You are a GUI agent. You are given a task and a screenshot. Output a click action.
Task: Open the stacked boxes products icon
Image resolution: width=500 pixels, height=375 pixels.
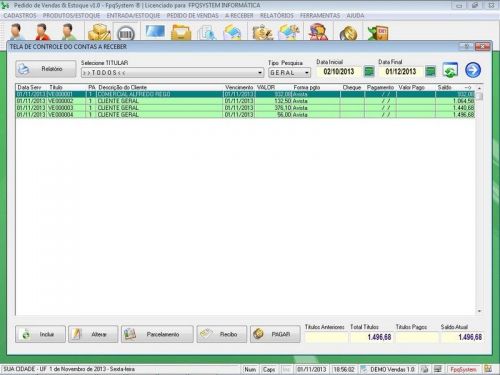click(99, 32)
